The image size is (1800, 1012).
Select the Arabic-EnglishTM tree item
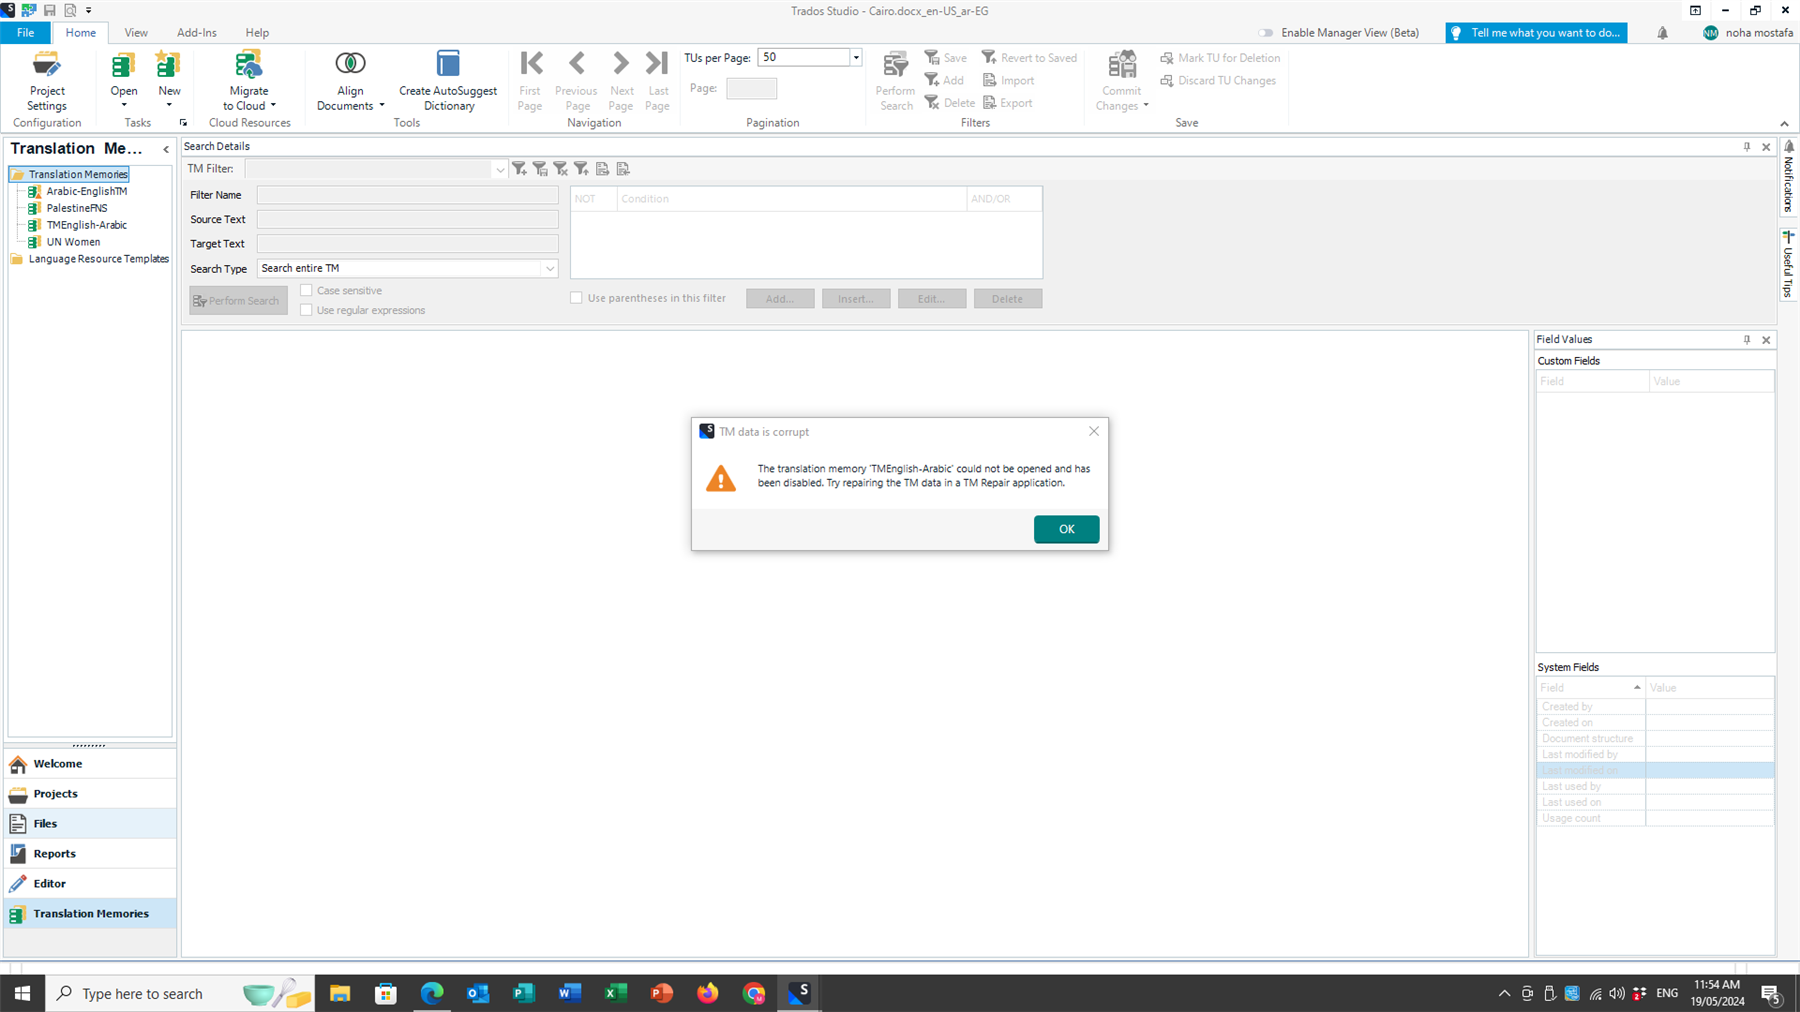click(87, 191)
